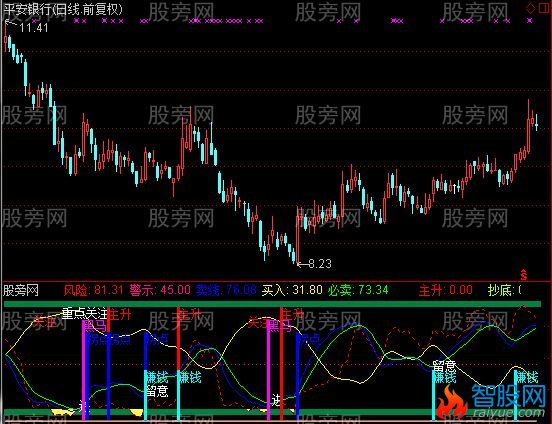552x424 pixels.
Task: Click the 留意 label above rightmost cyan bars
Action: click(444, 366)
